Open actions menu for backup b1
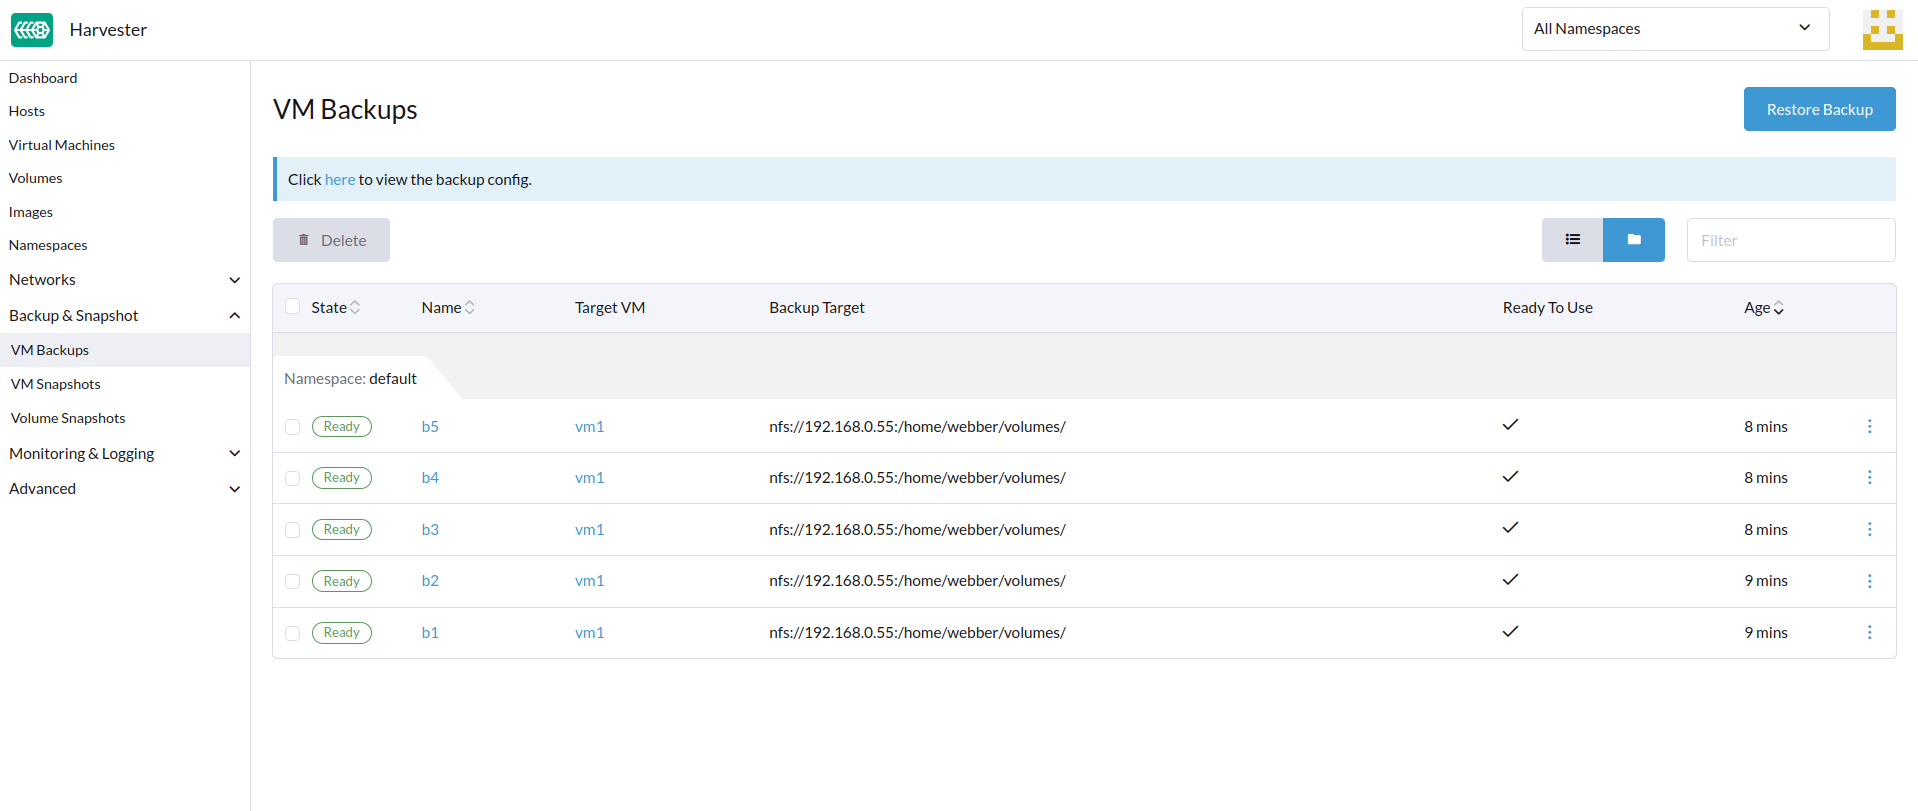The image size is (1918, 811). pyautogui.click(x=1869, y=633)
